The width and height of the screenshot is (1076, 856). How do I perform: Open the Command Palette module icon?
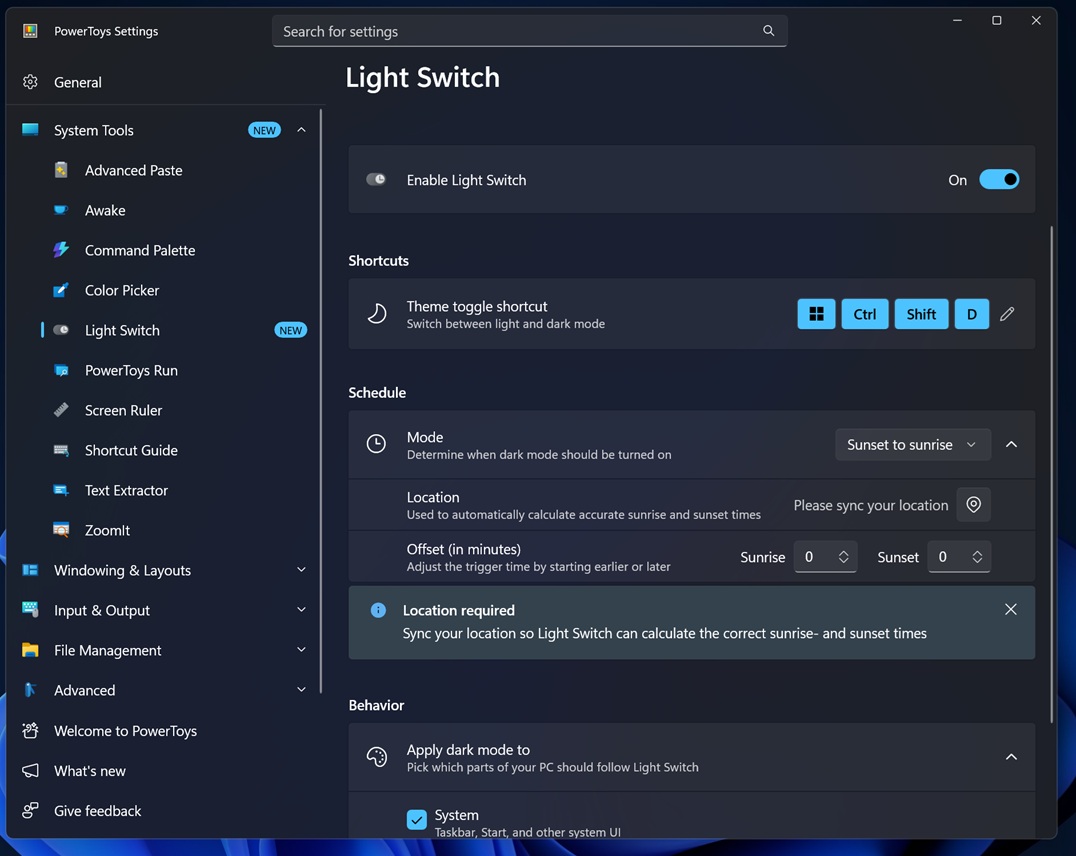tap(61, 250)
